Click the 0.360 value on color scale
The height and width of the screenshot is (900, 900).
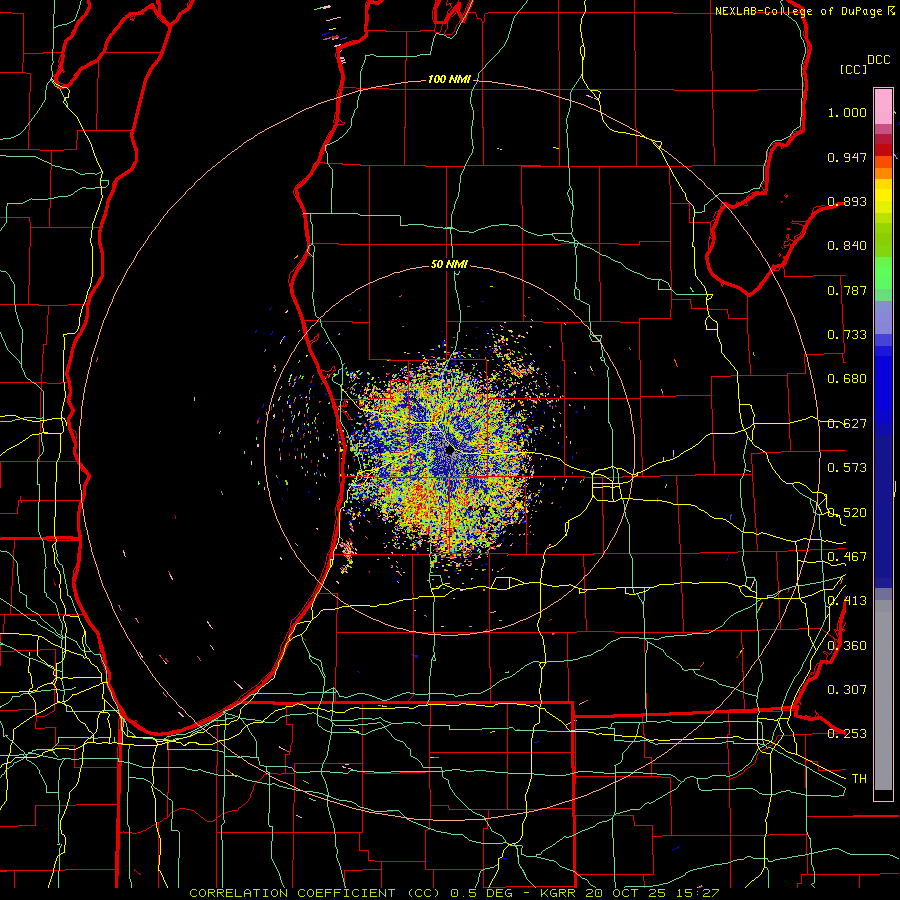847,646
